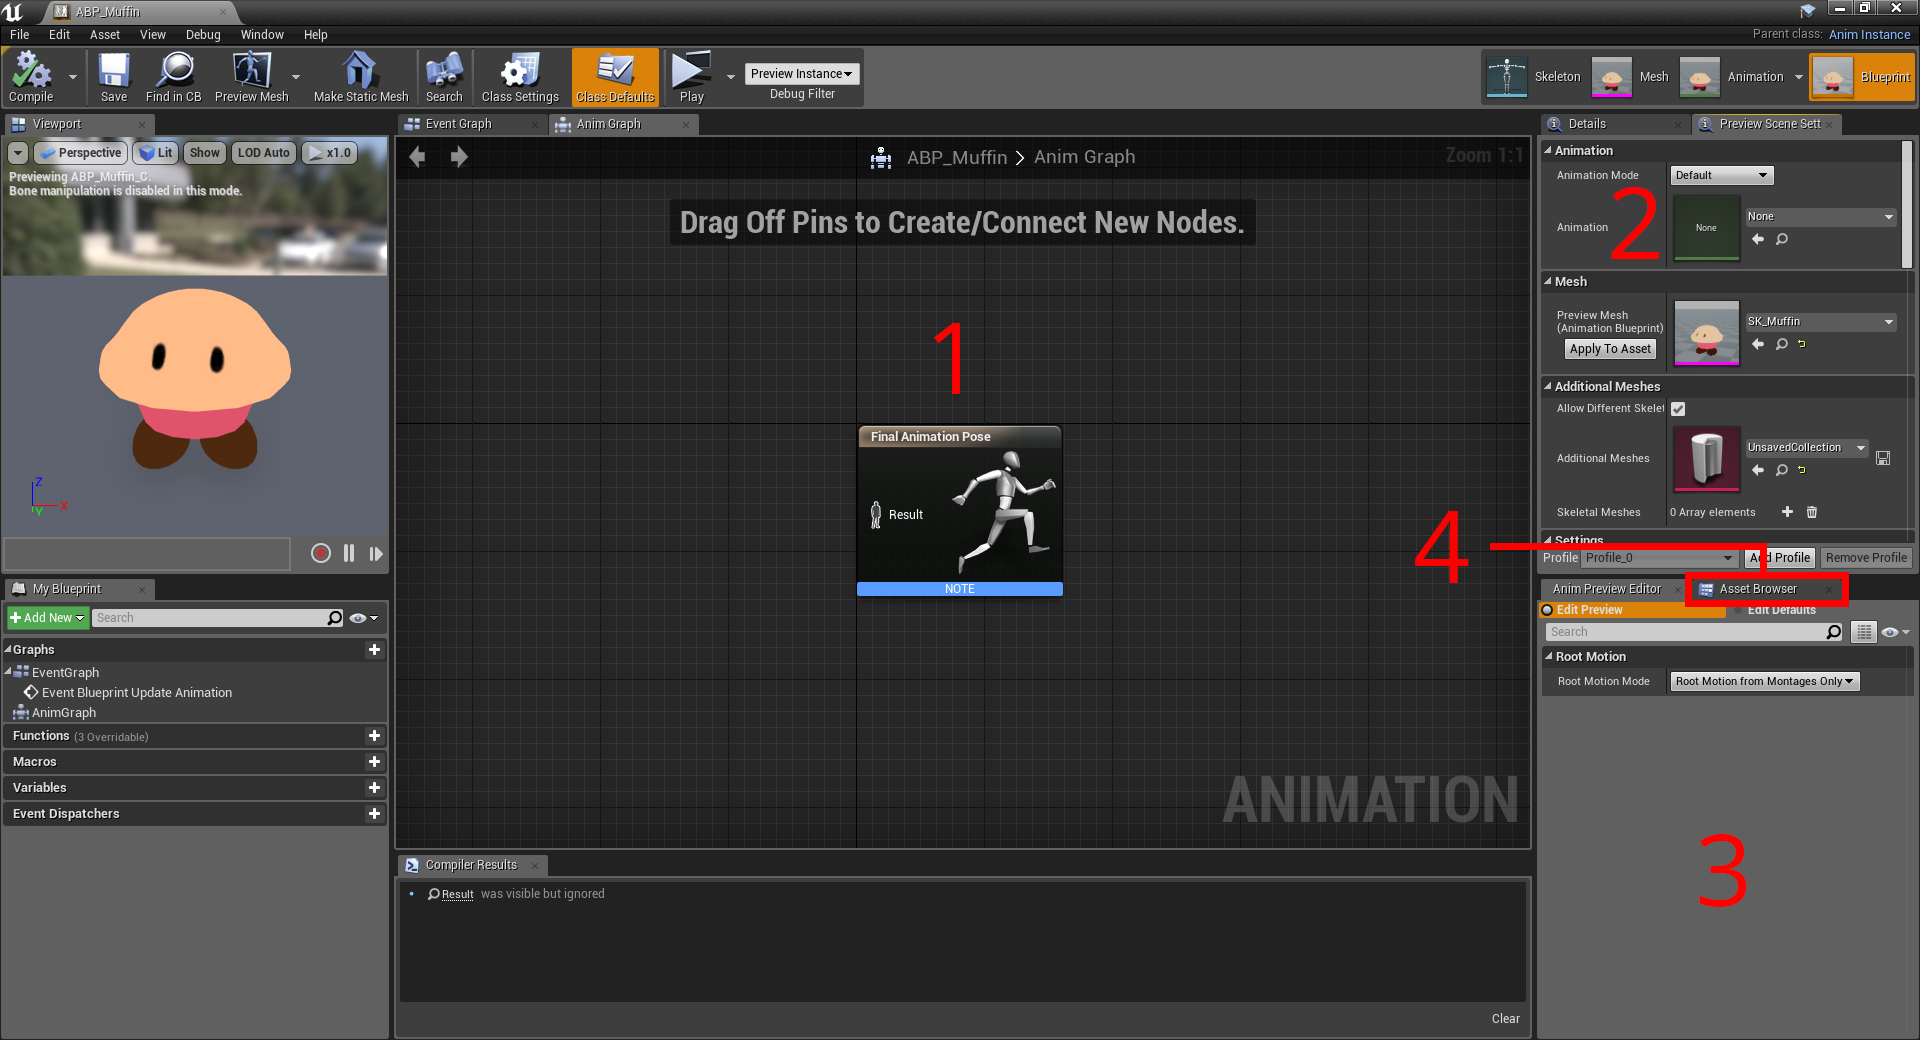Click the SK_Muffin preview mesh thumbnail
1920x1040 pixels.
[x=1706, y=333]
